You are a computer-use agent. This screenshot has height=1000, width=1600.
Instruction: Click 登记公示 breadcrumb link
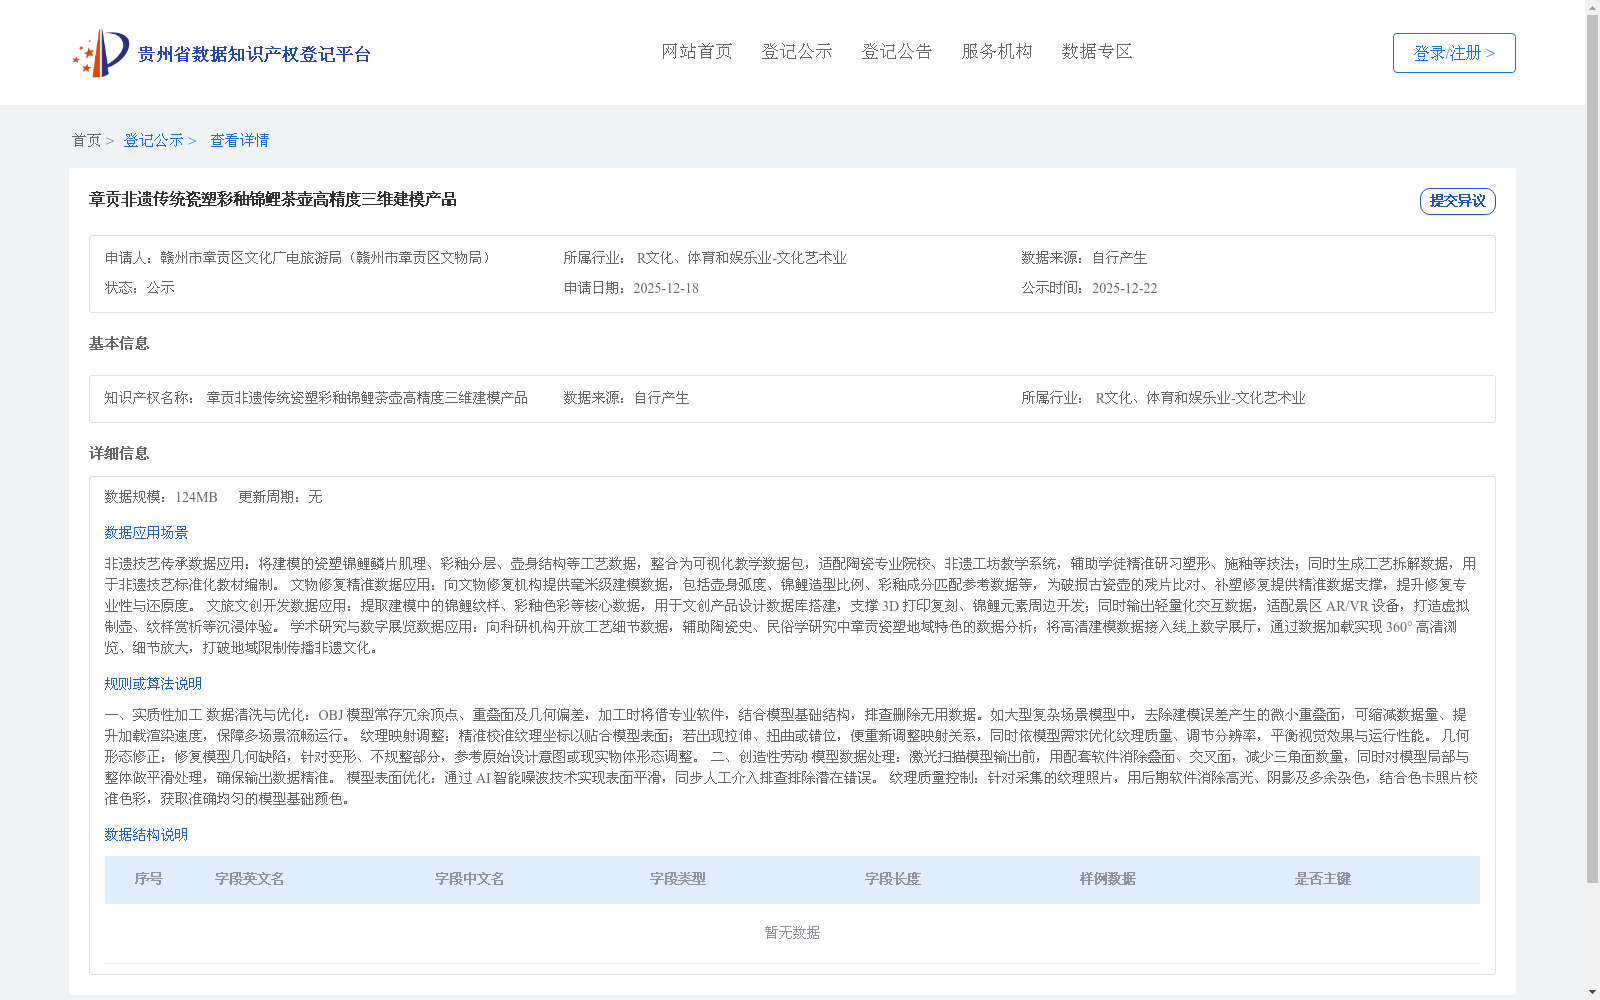click(153, 140)
